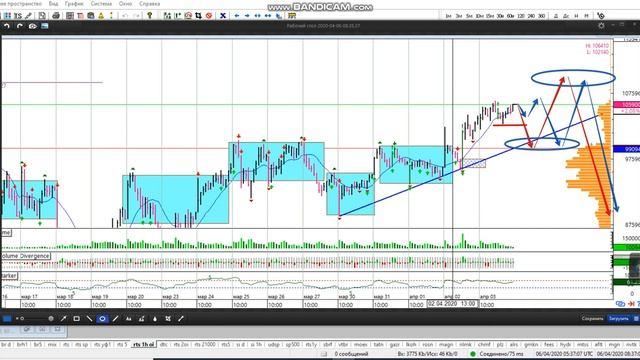Switch to the udsp tab
Screen dimensions: 640x360
273,344
